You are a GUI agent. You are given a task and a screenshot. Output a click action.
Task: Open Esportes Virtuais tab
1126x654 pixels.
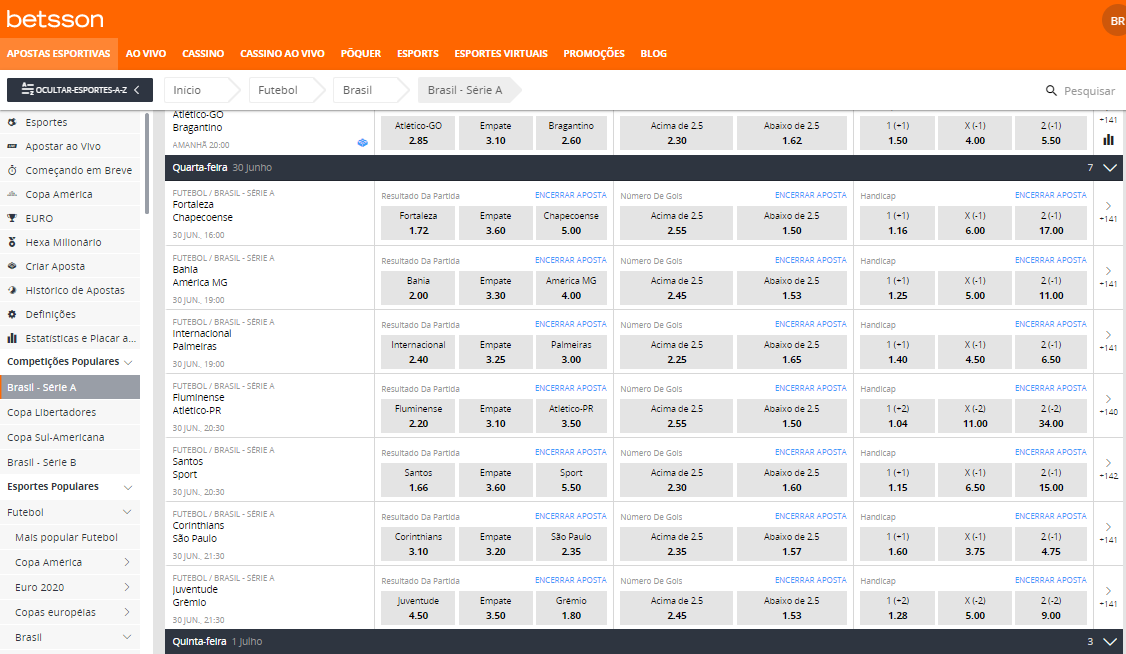coord(501,54)
